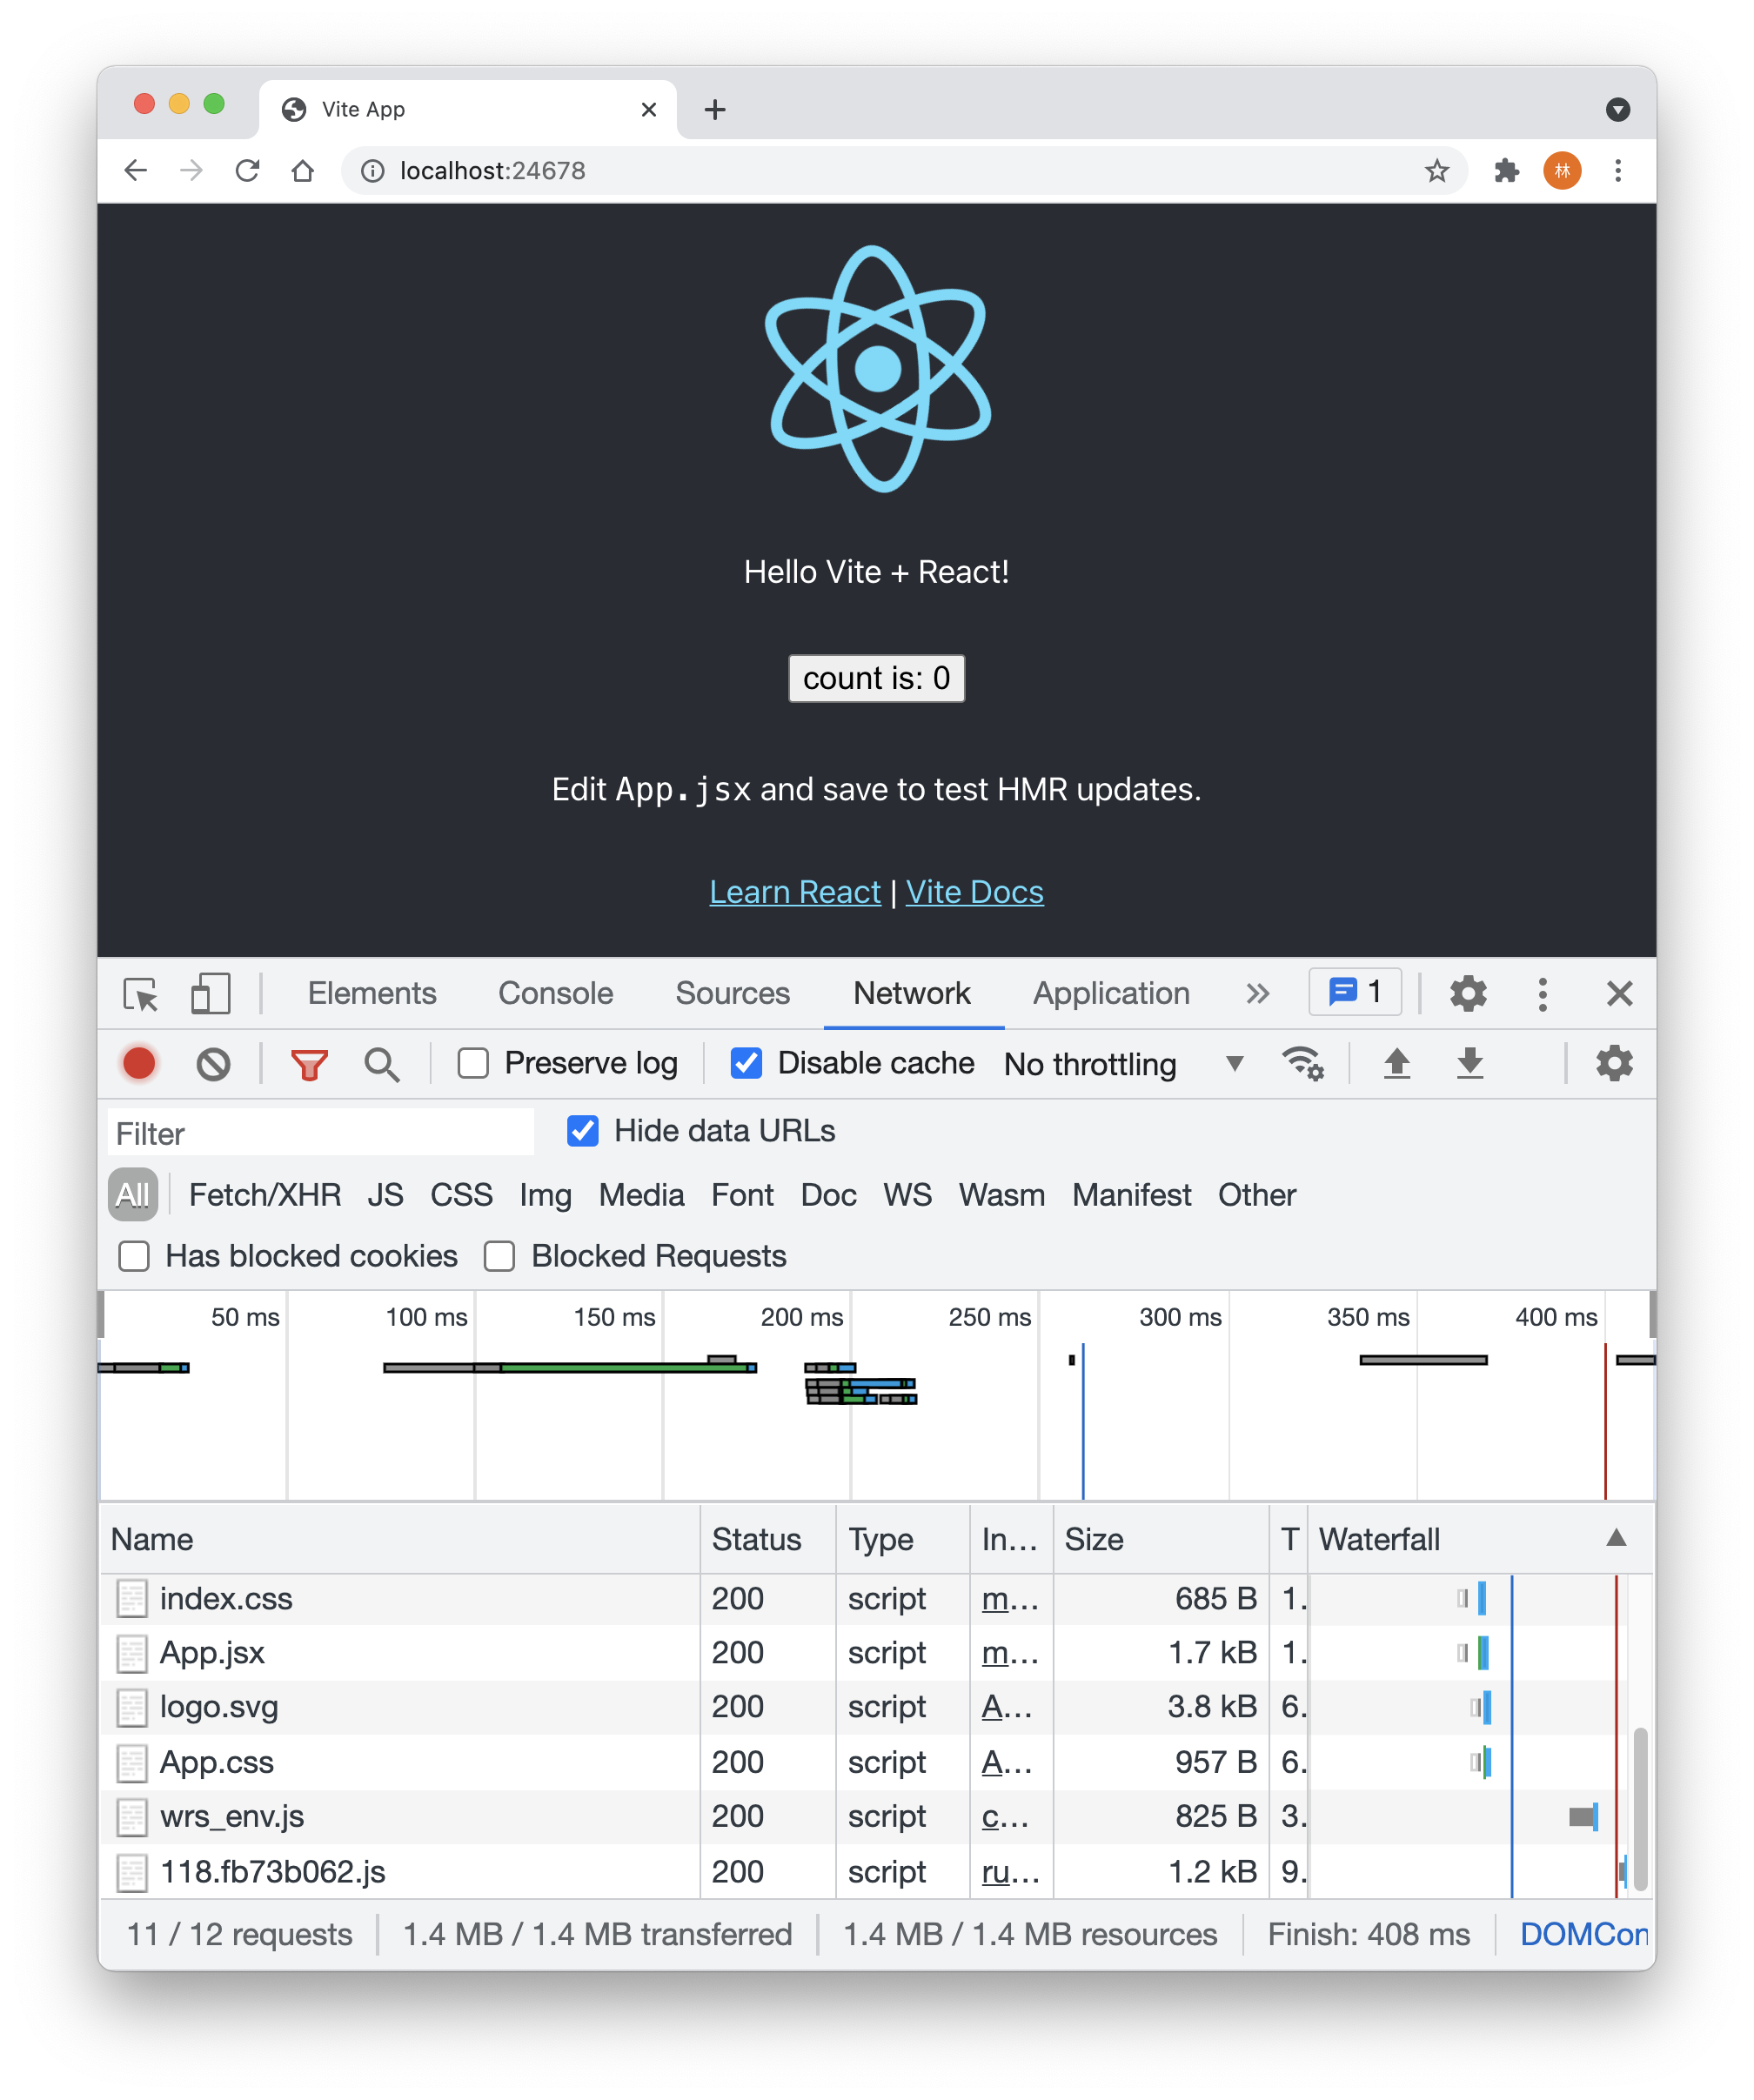Filter requests by Fetch/XHR
This screenshot has width=1754, height=2100.
265,1195
